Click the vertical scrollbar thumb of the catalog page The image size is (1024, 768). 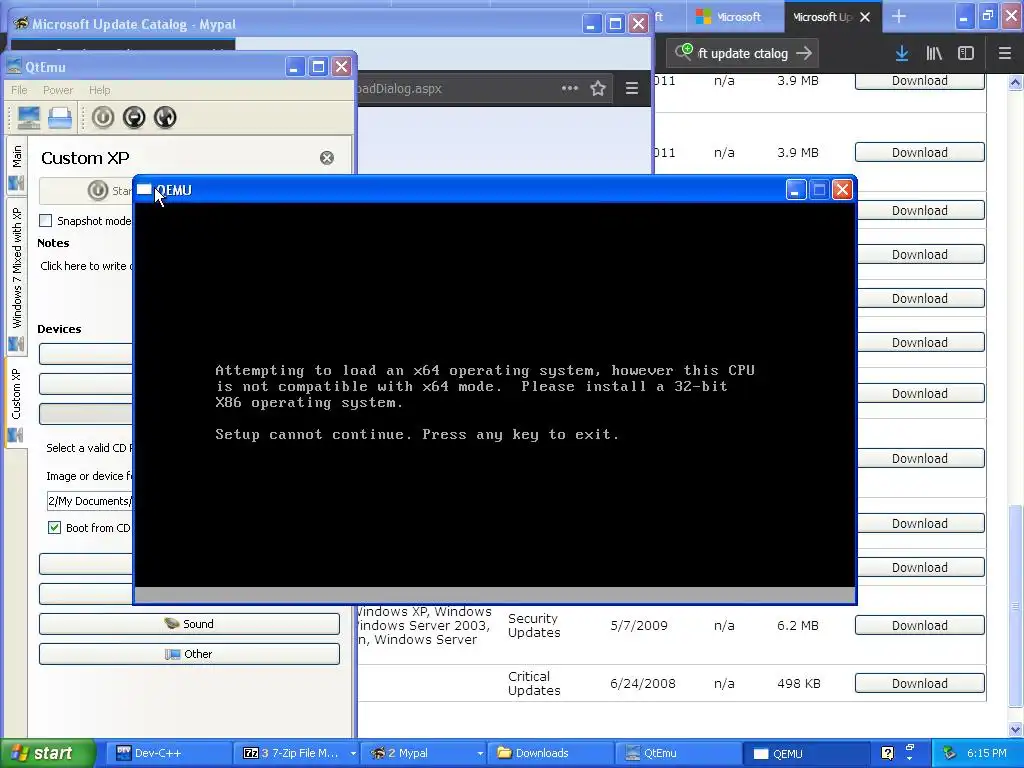(1015, 606)
